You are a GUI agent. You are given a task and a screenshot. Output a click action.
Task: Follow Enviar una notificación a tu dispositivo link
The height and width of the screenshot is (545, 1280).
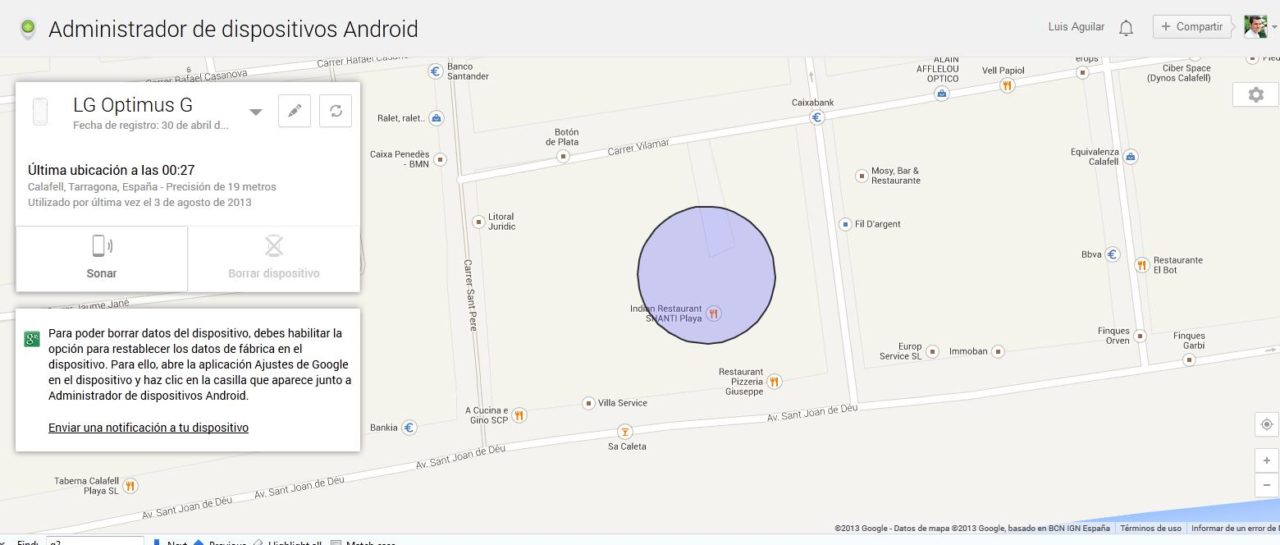(148, 428)
